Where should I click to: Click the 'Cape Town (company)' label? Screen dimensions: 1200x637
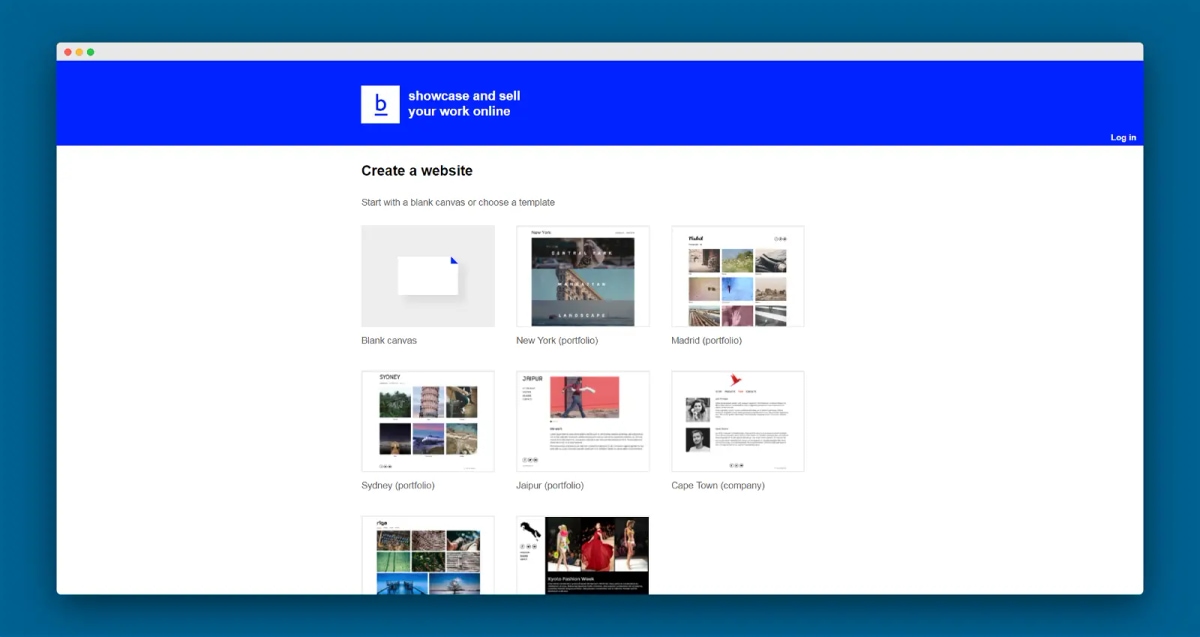[718, 486]
